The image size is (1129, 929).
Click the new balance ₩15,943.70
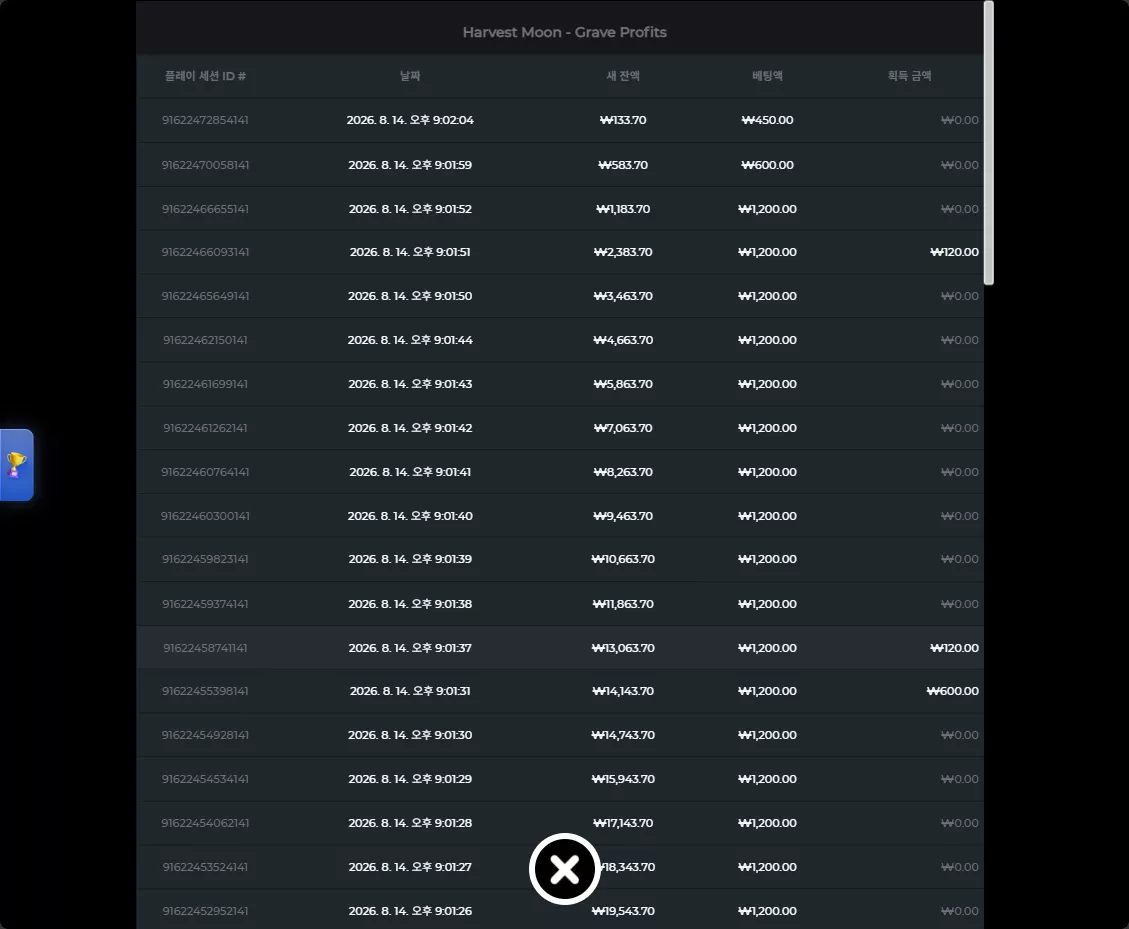pos(623,778)
